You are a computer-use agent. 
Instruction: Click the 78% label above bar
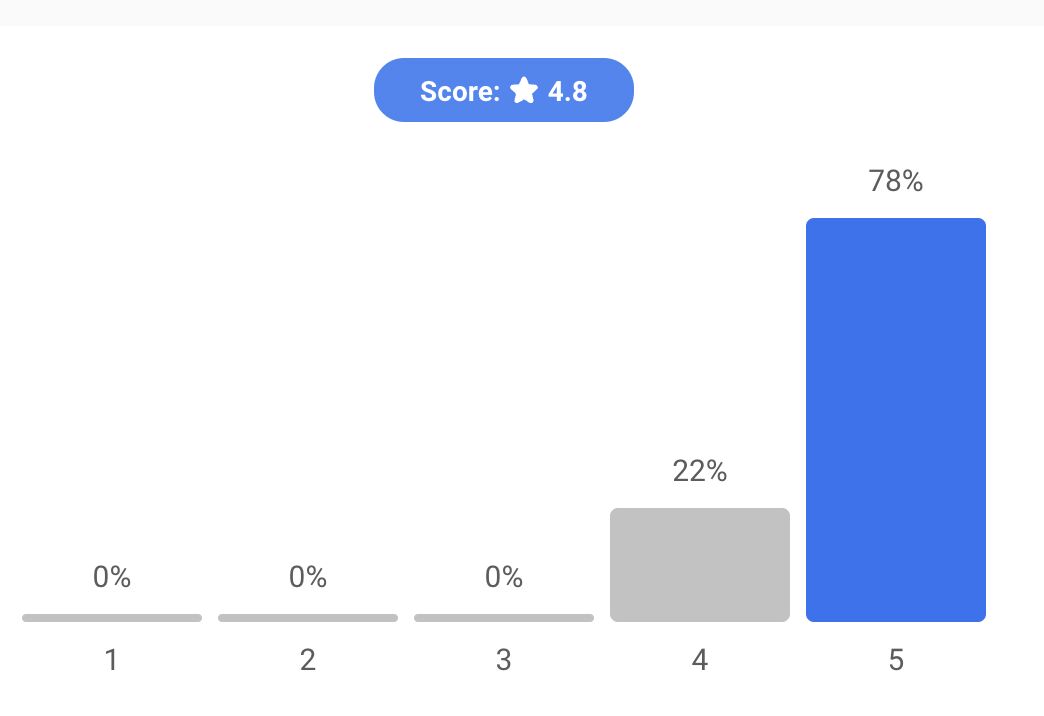896,181
